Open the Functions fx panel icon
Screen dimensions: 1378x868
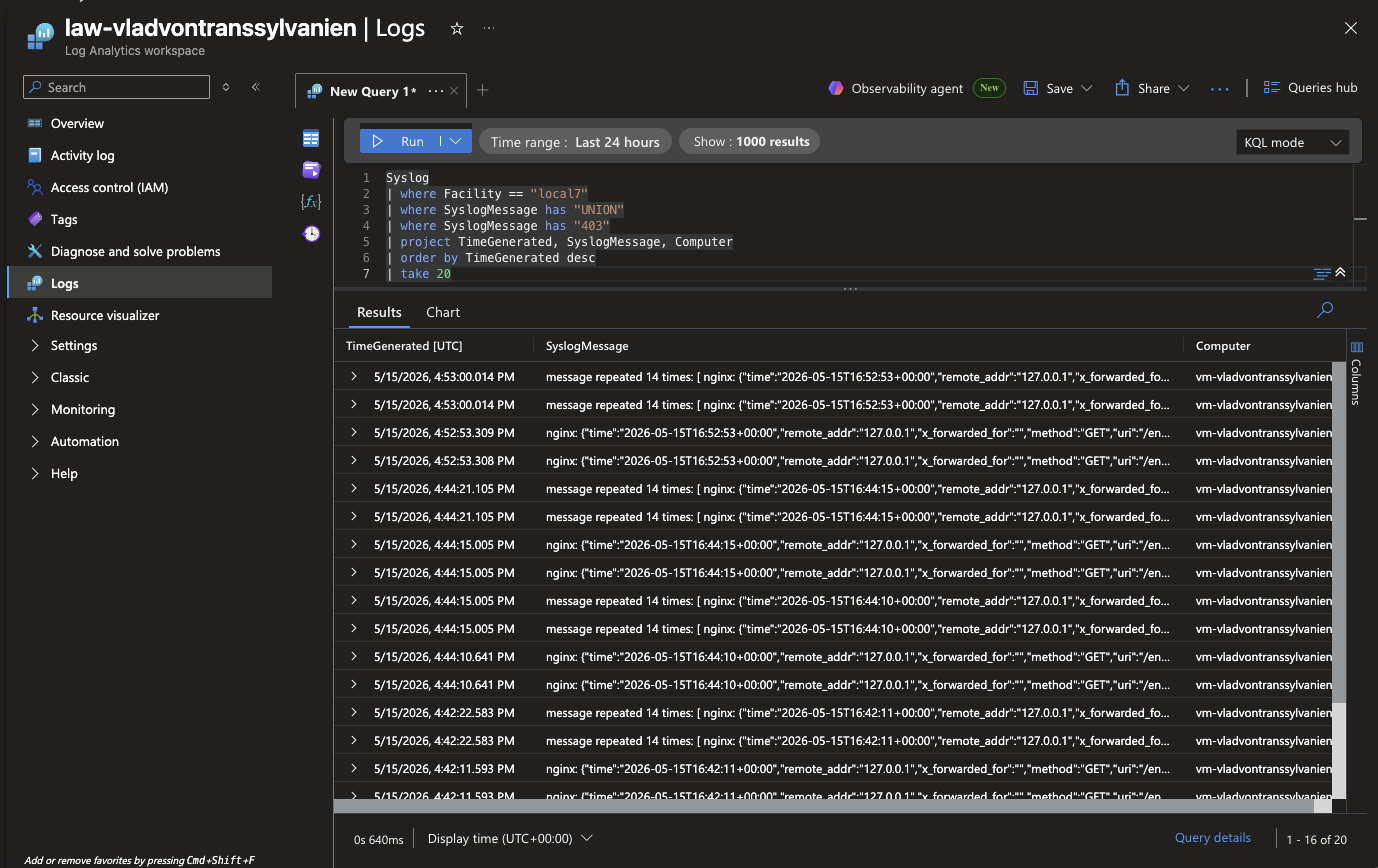pos(311,201)
